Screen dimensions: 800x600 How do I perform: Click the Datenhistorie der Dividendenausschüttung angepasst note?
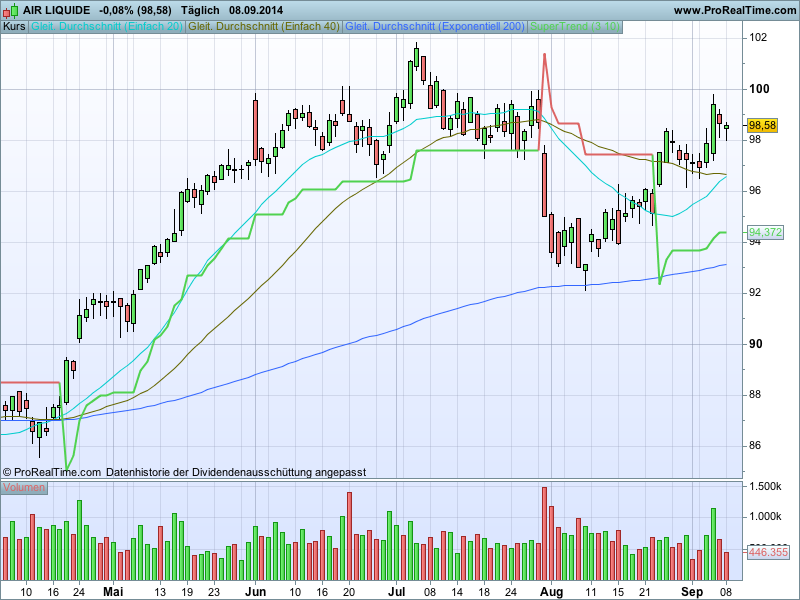pos(236,472)
